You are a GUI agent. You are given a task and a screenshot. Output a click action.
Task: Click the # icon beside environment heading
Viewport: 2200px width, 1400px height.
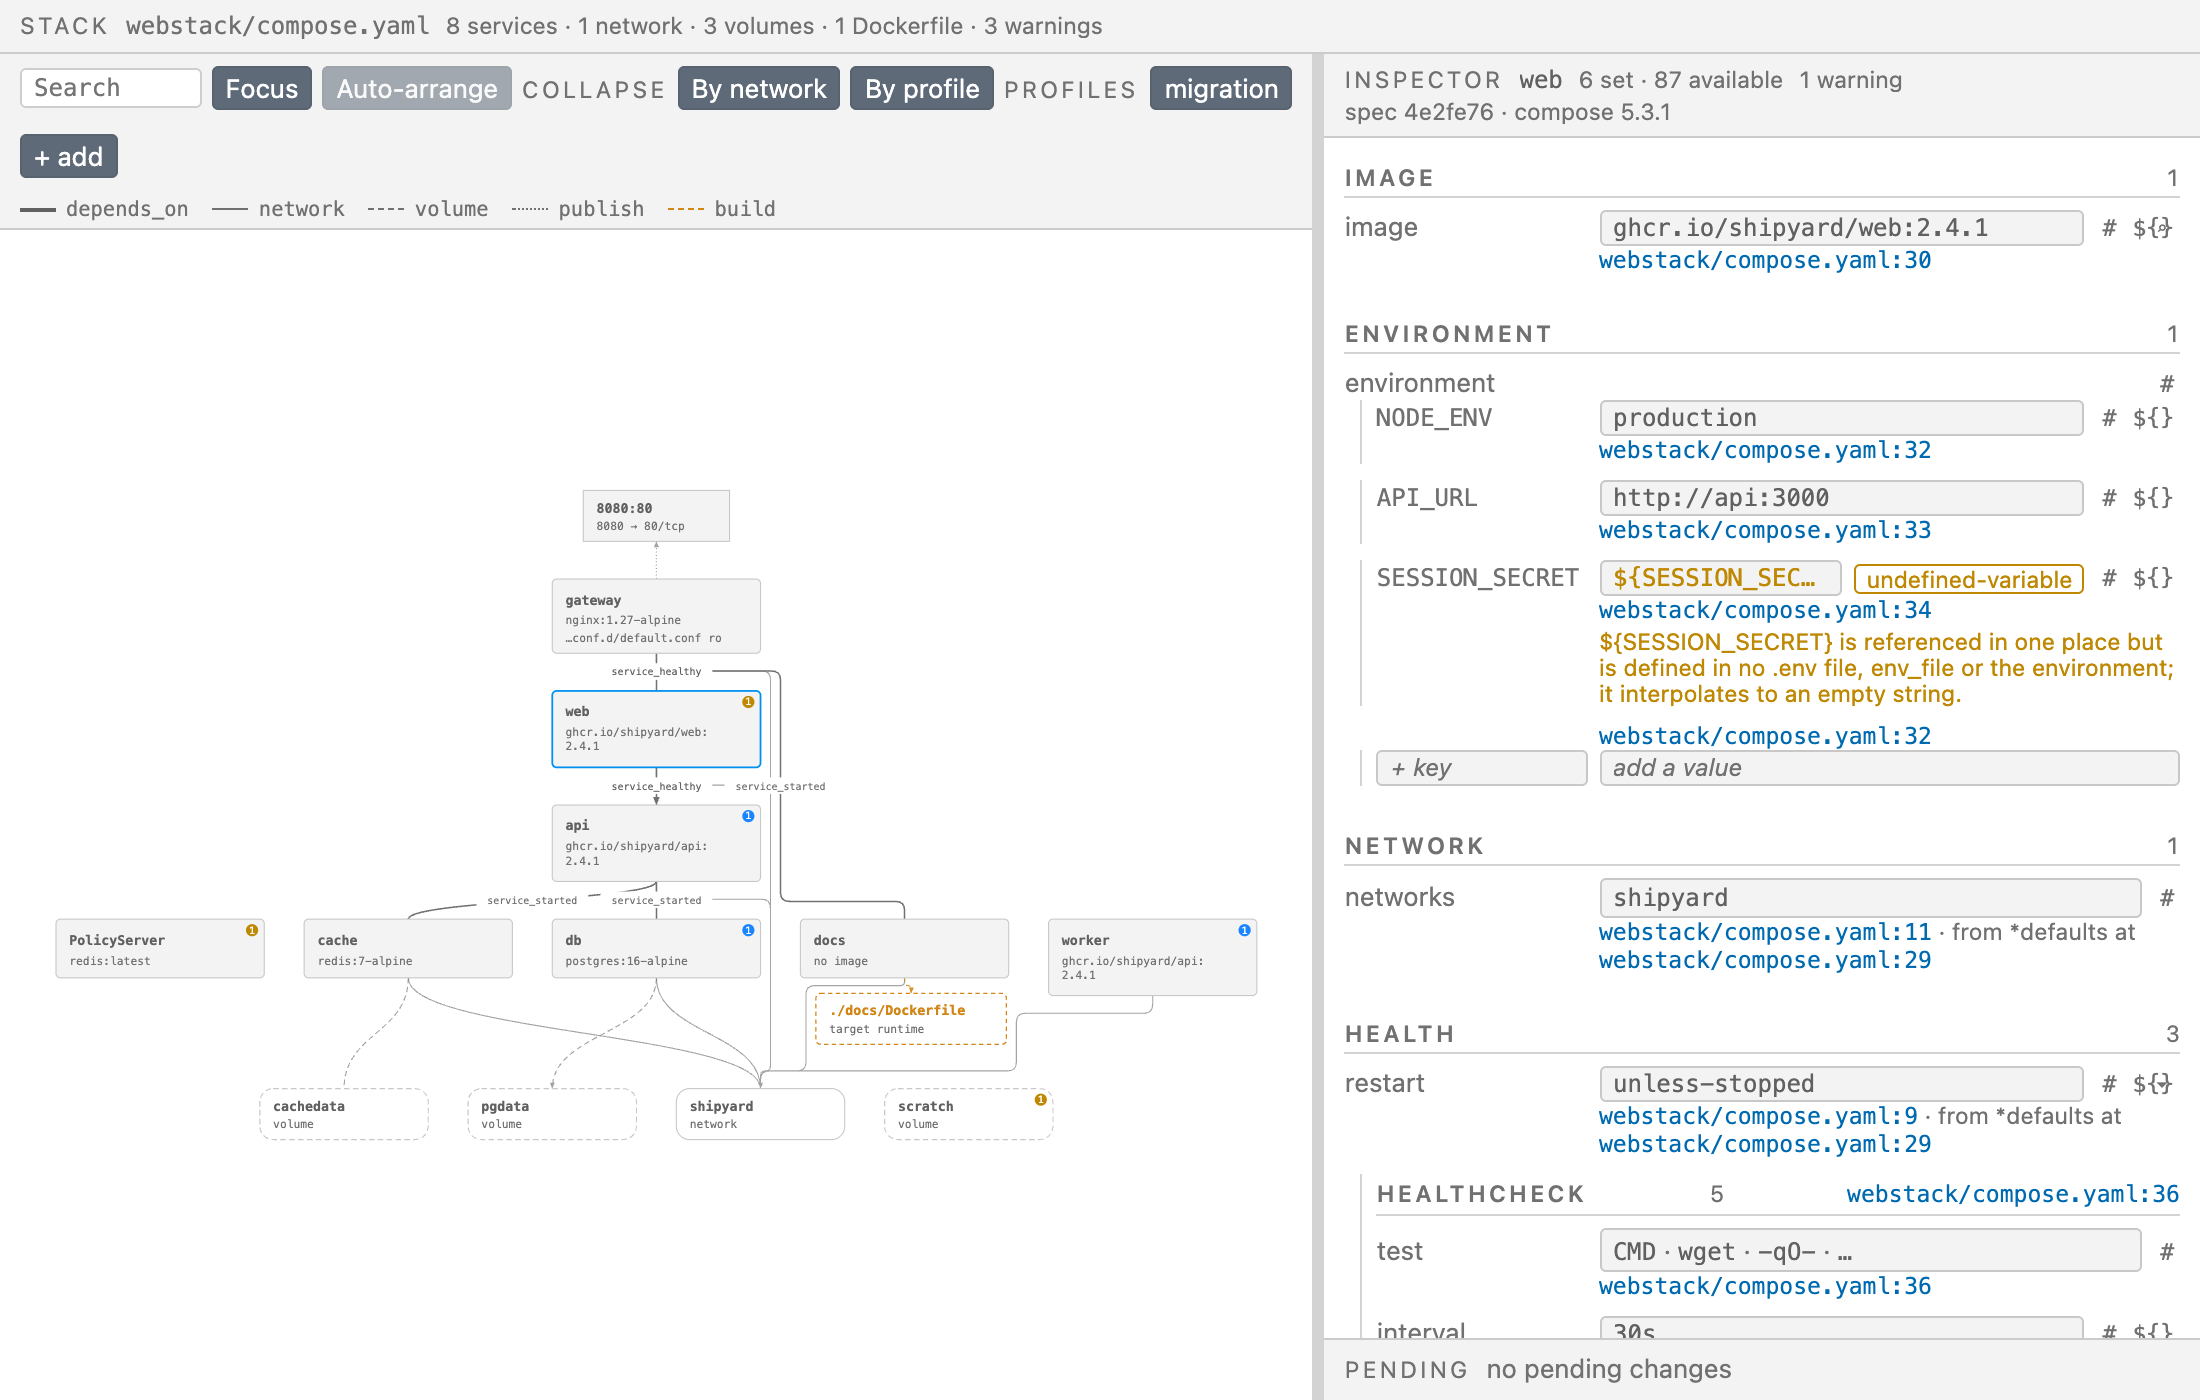coord(2167,384)
